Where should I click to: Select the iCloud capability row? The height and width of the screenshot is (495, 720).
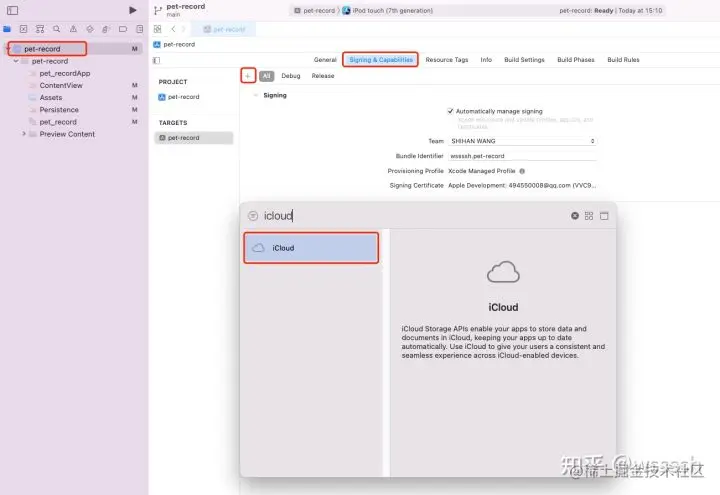[311, 248]
